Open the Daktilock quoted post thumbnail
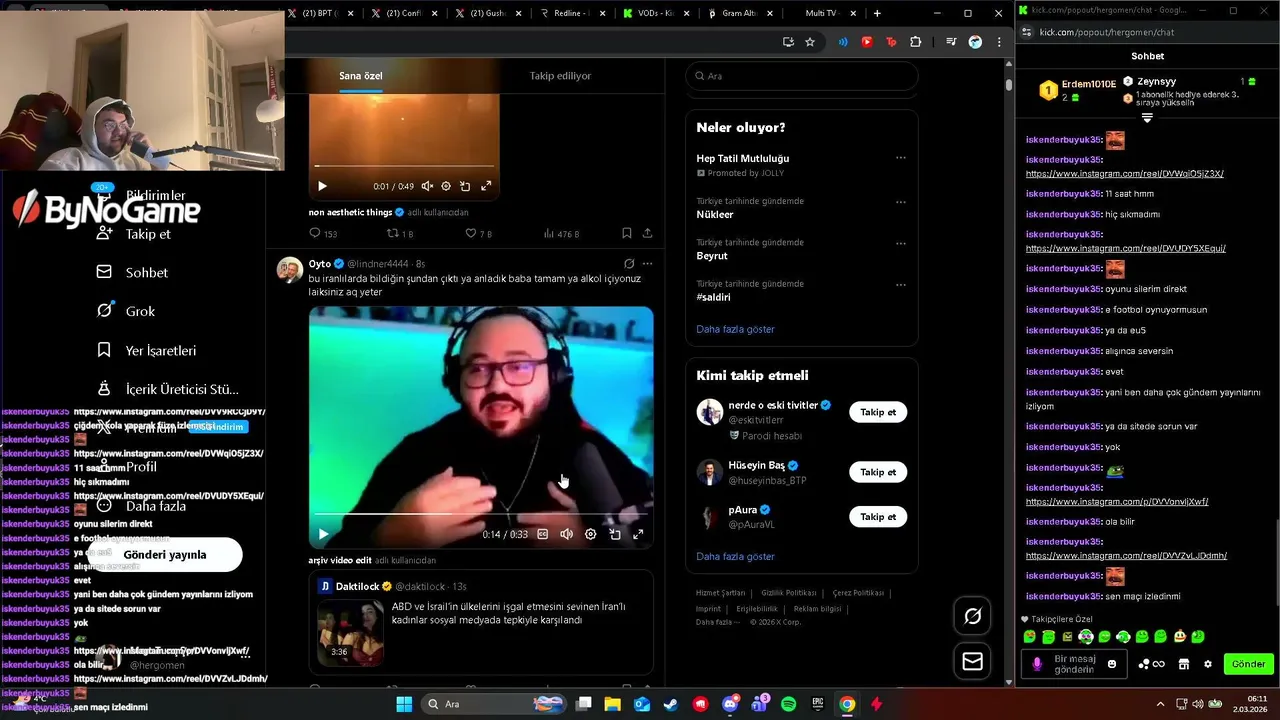This screenshot has width=1280, height=720. [350, 631]
